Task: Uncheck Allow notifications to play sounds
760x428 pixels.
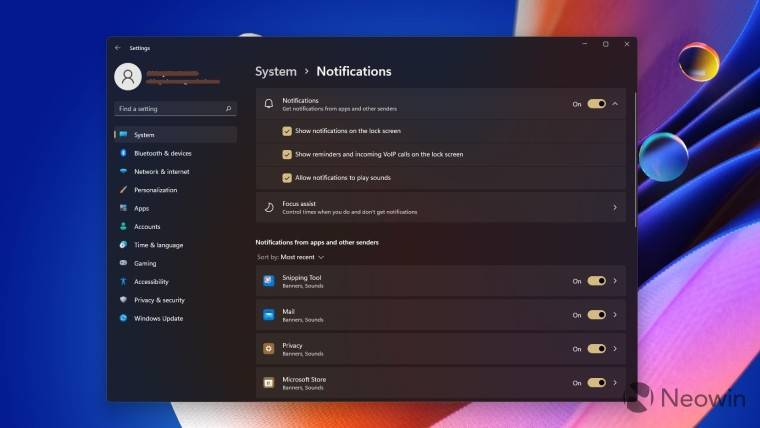Action: 287,177
